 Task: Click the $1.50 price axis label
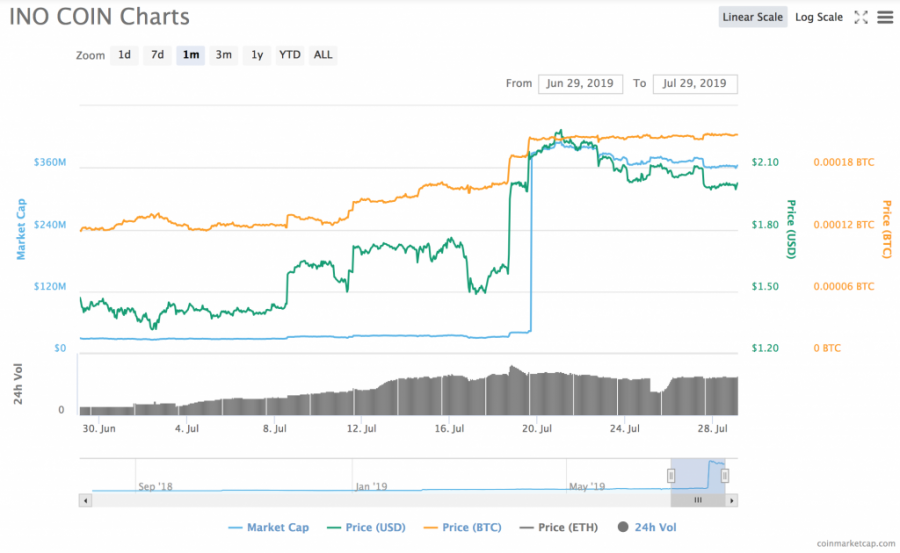coord(765,286)
